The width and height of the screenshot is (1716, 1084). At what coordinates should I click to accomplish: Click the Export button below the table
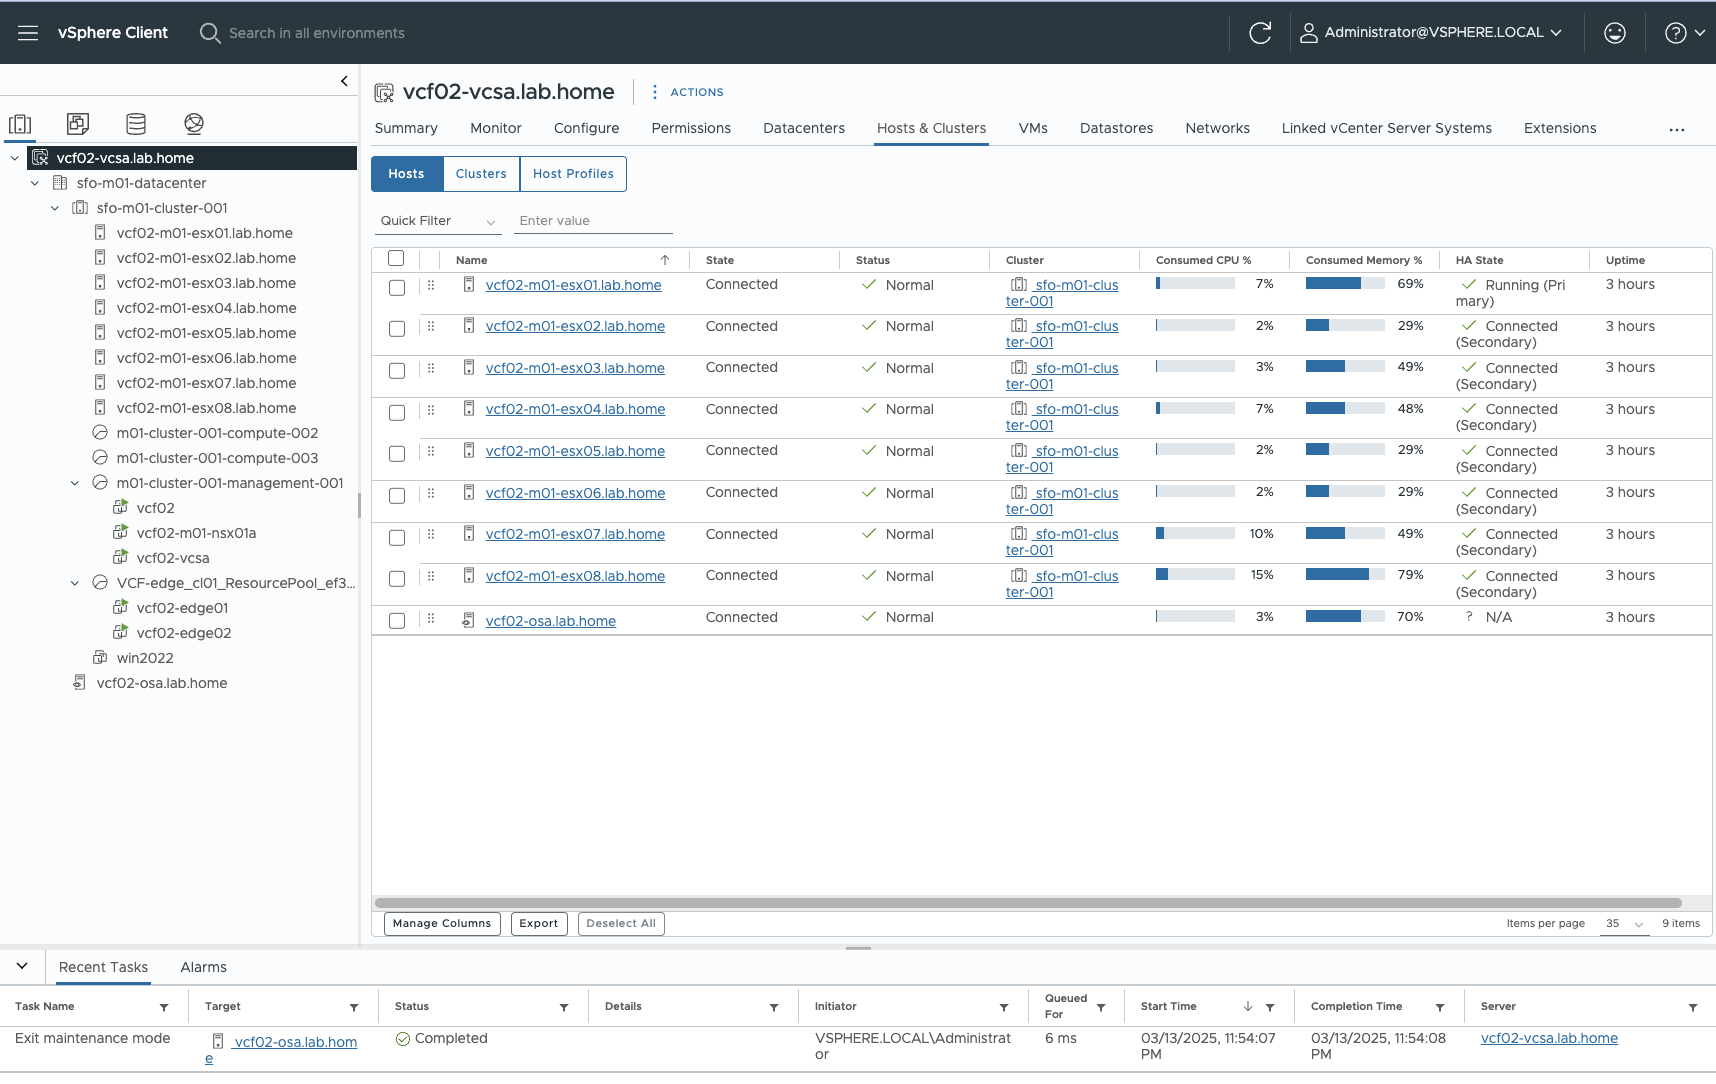point(539,923)
